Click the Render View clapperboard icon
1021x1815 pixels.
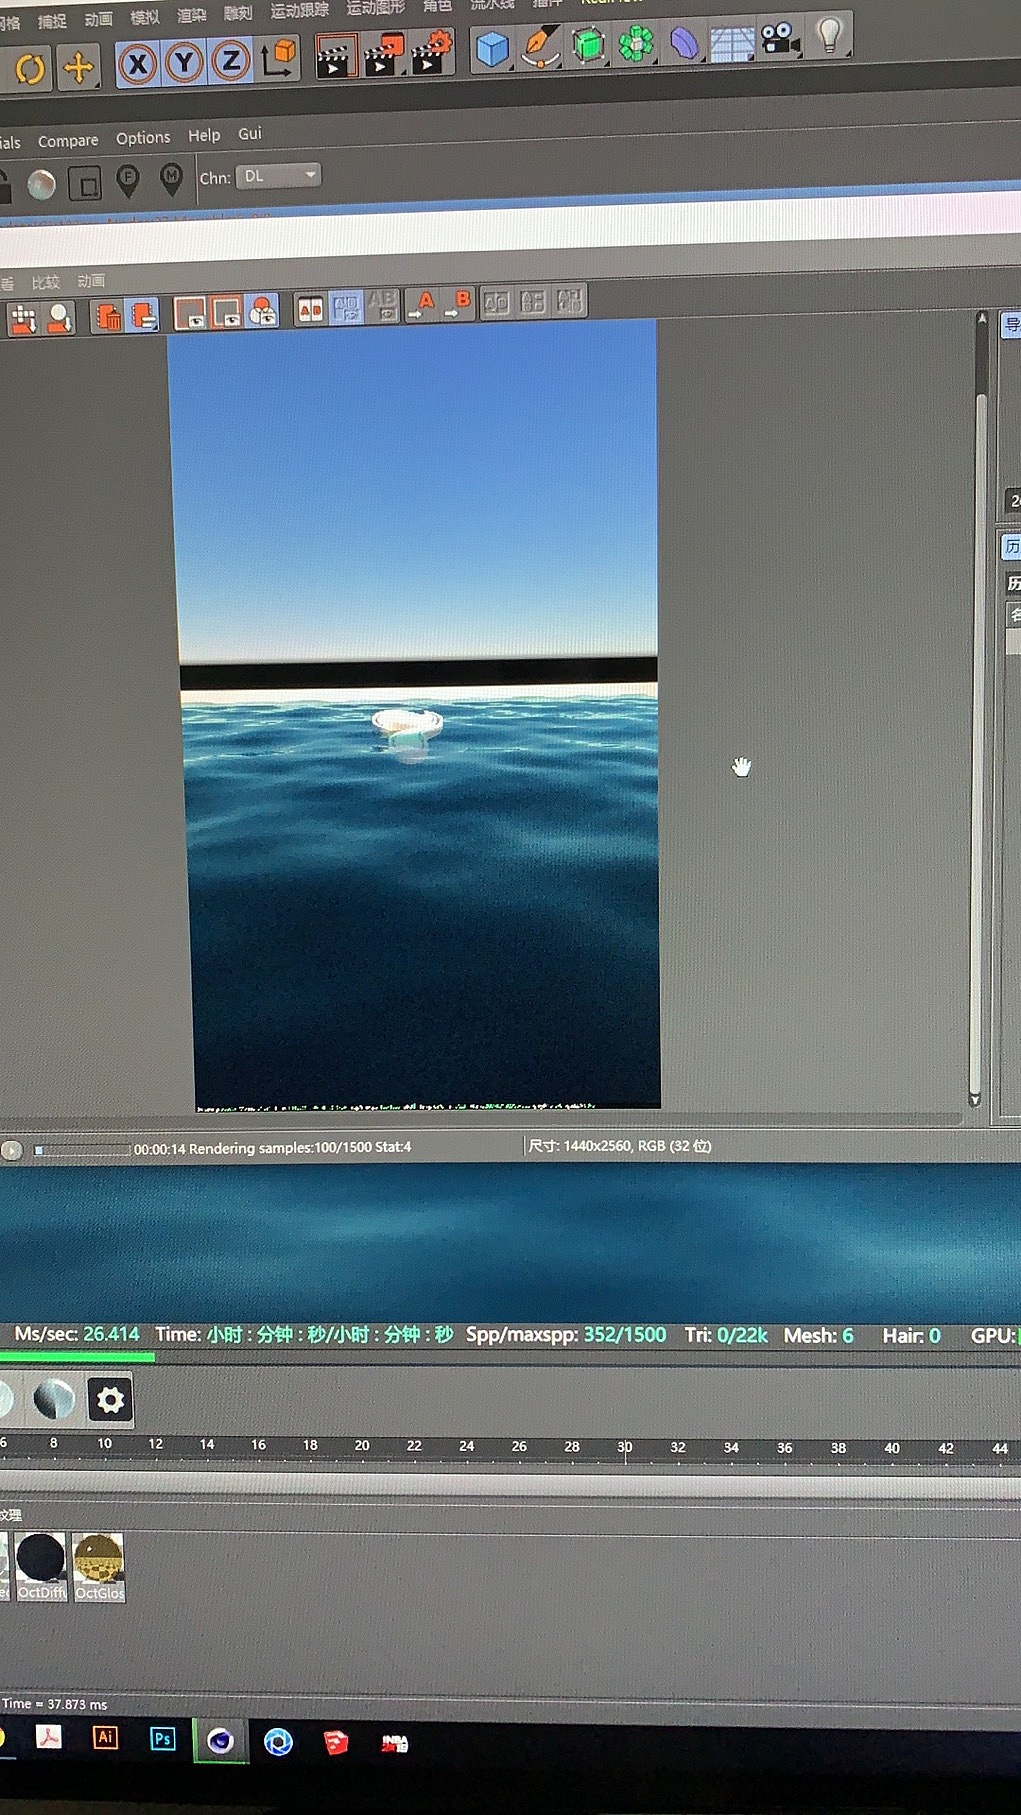[336, 56]
